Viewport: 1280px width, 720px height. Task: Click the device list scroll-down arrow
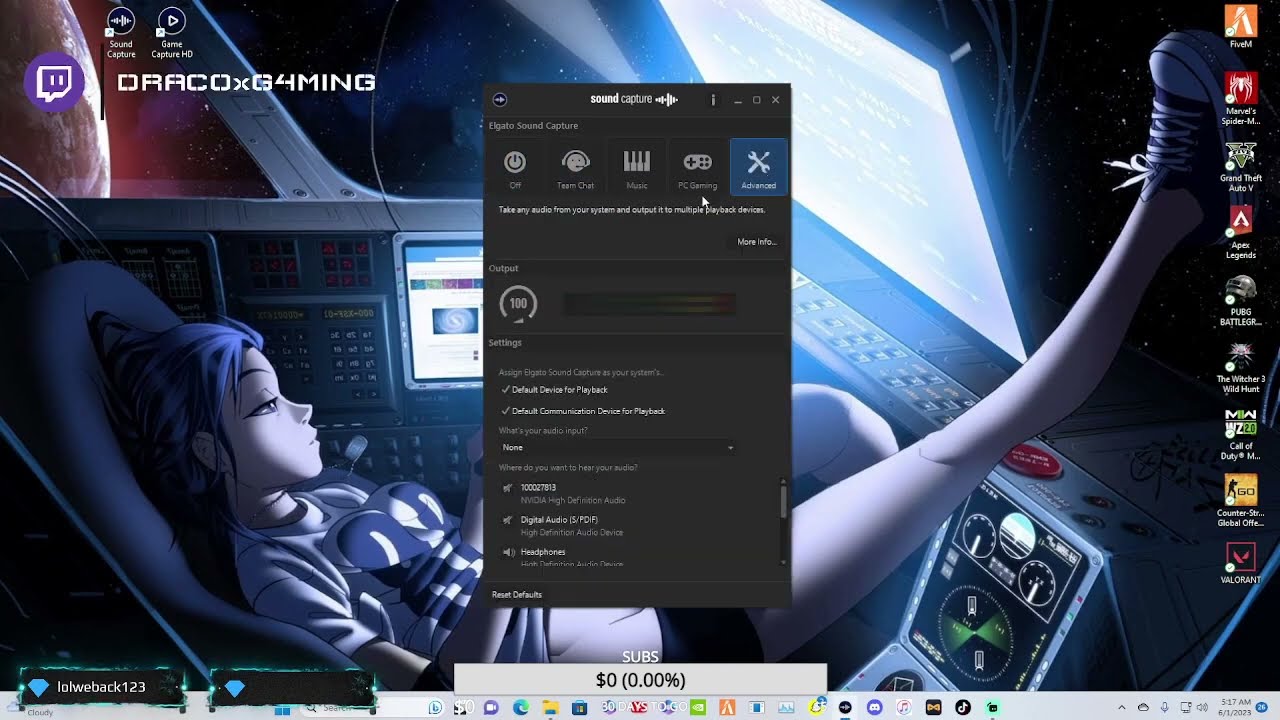pos(783,563)
